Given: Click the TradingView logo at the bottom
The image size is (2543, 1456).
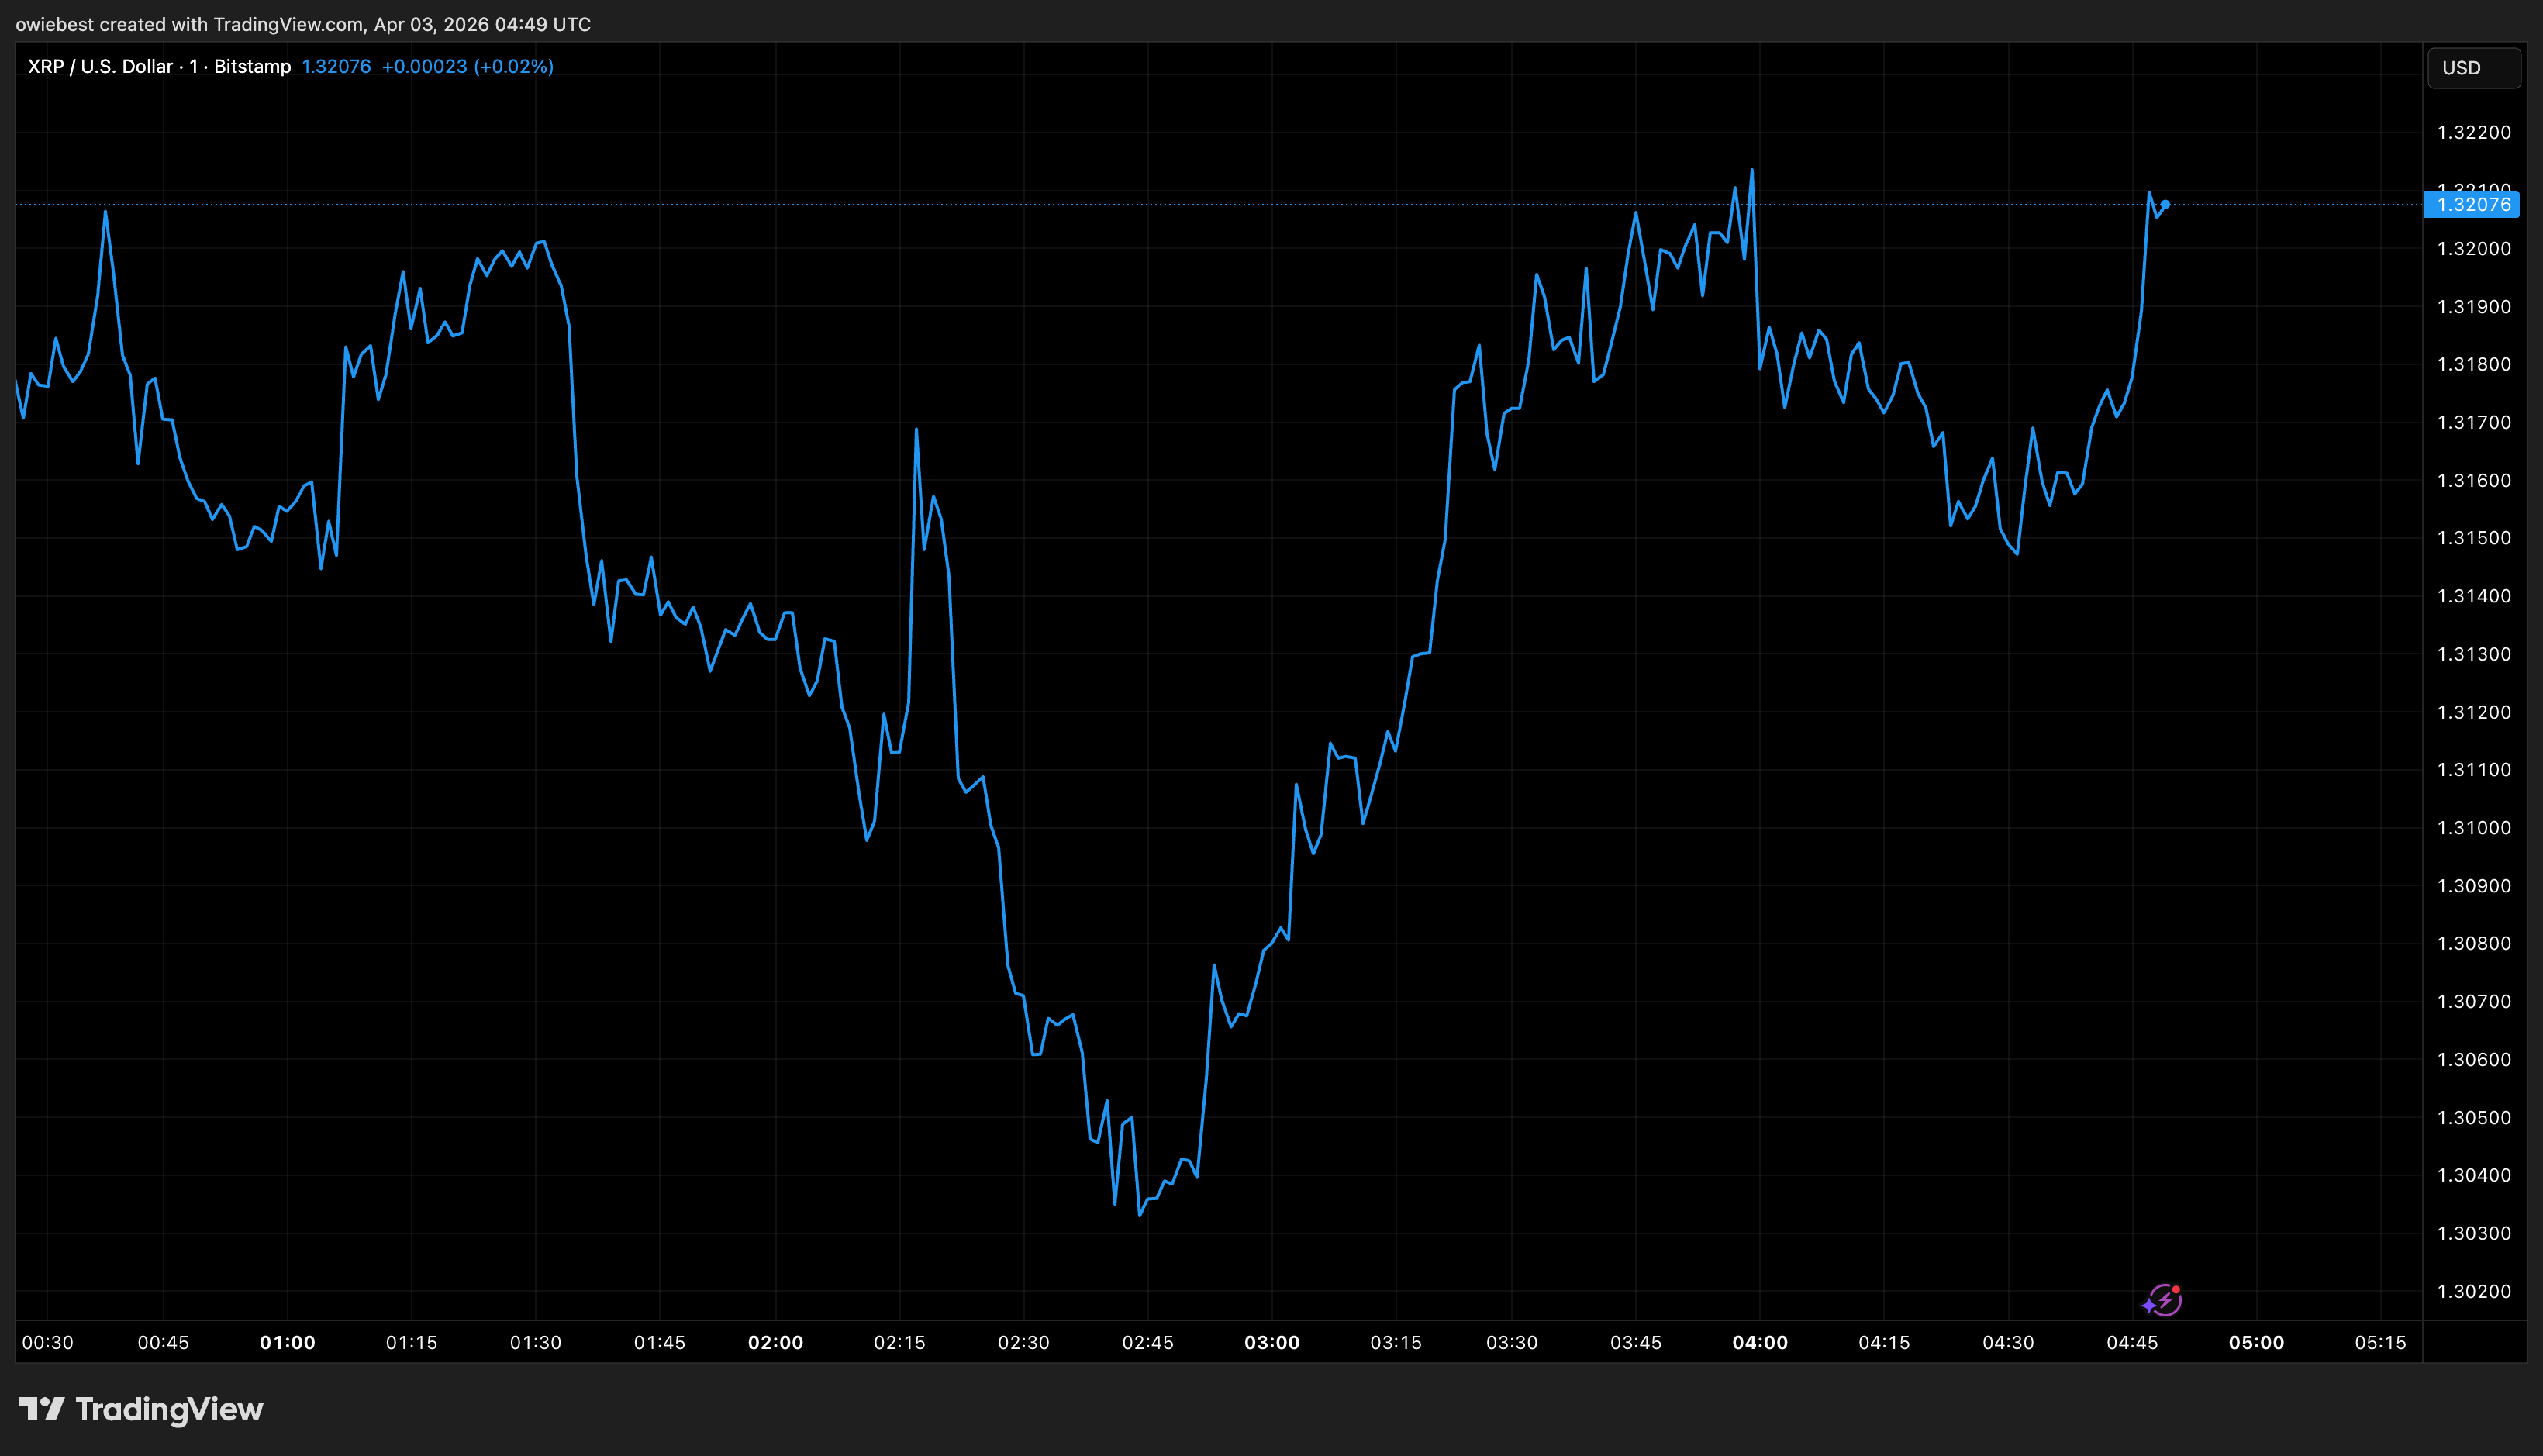Looking at the screenshot, I should pos(141,1409).
